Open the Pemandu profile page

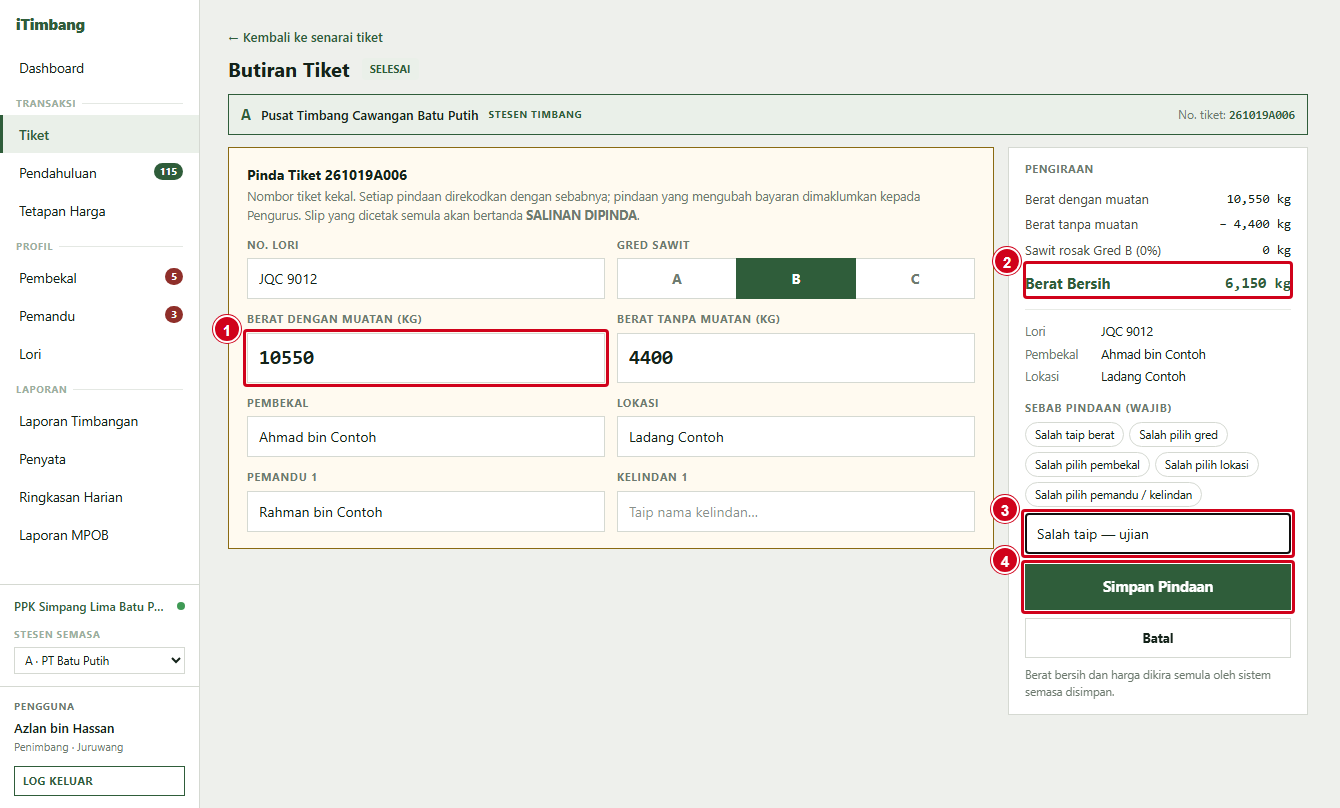(99, 316)
